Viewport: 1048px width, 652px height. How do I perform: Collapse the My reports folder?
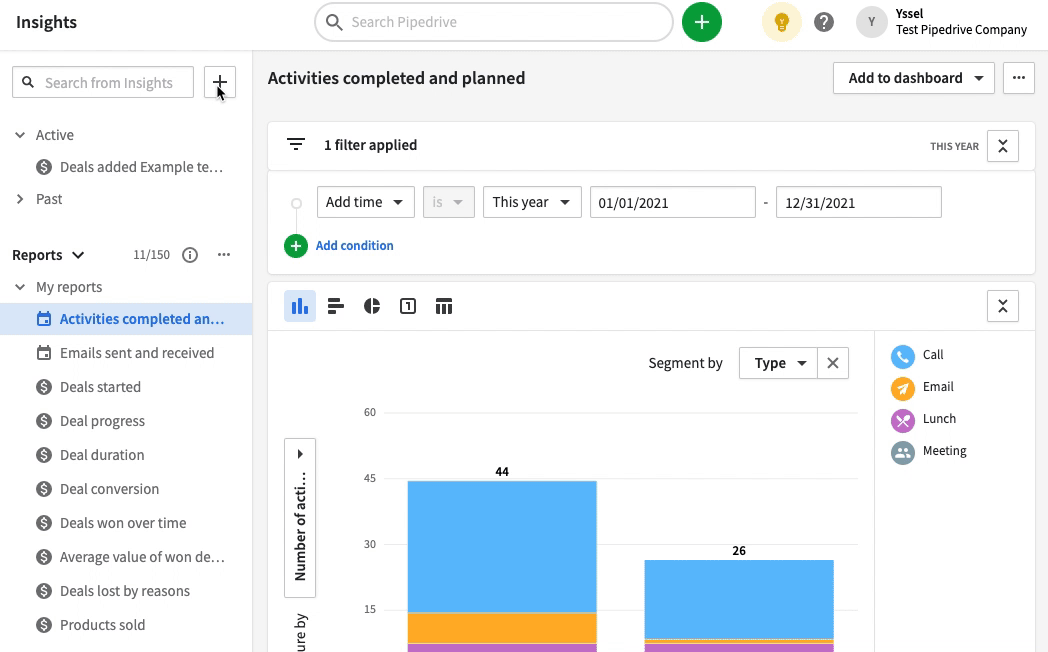click(x=20, y=287)
